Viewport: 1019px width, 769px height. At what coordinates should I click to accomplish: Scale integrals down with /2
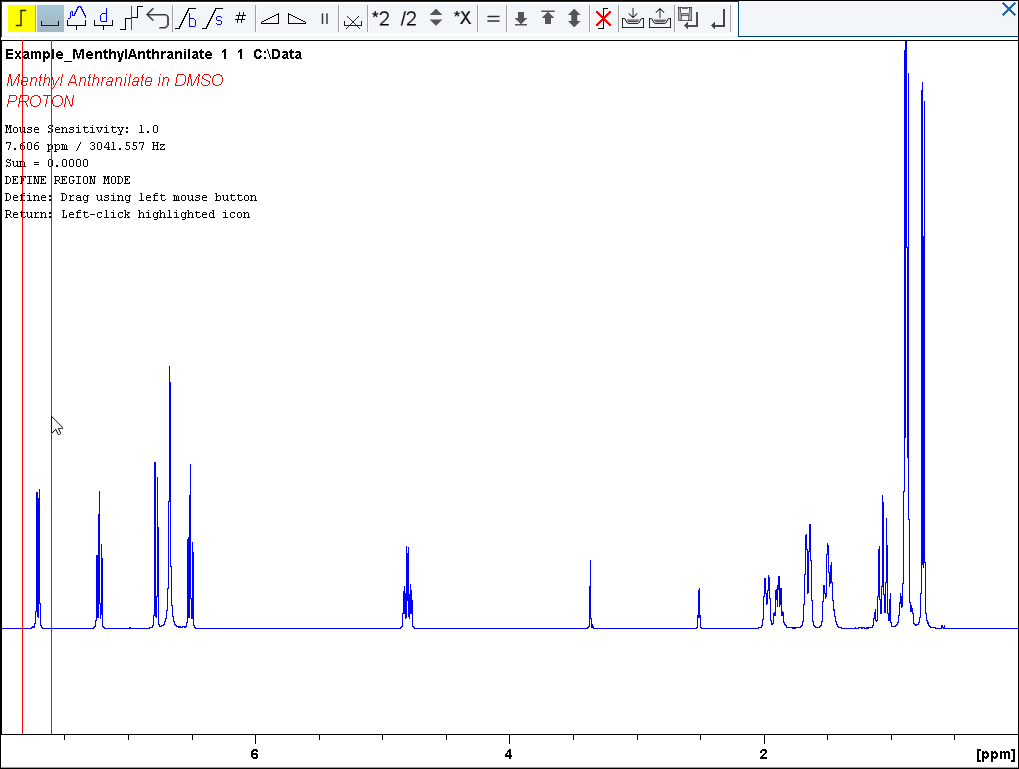[x=408, y=19]
